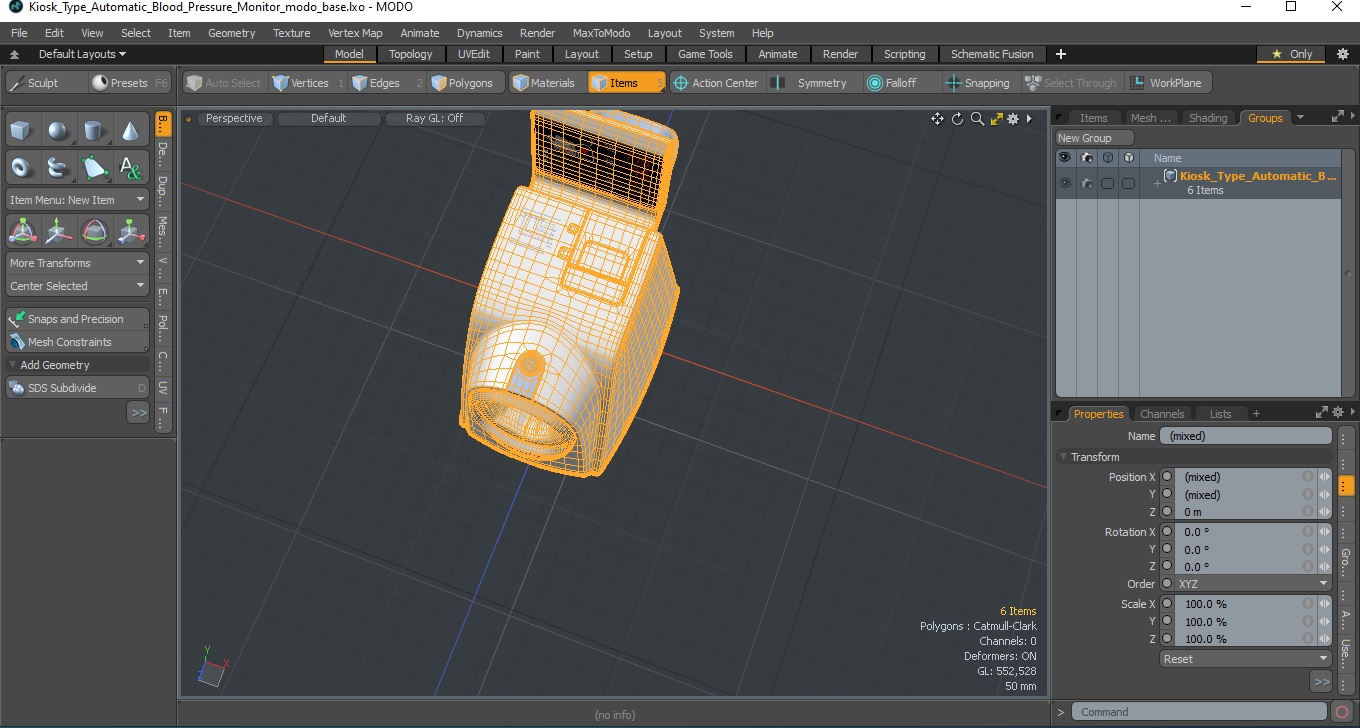Screen dimensions: 1360x728
Task: Toggle render camera for Kiosk group
Action: point(1086,183)
